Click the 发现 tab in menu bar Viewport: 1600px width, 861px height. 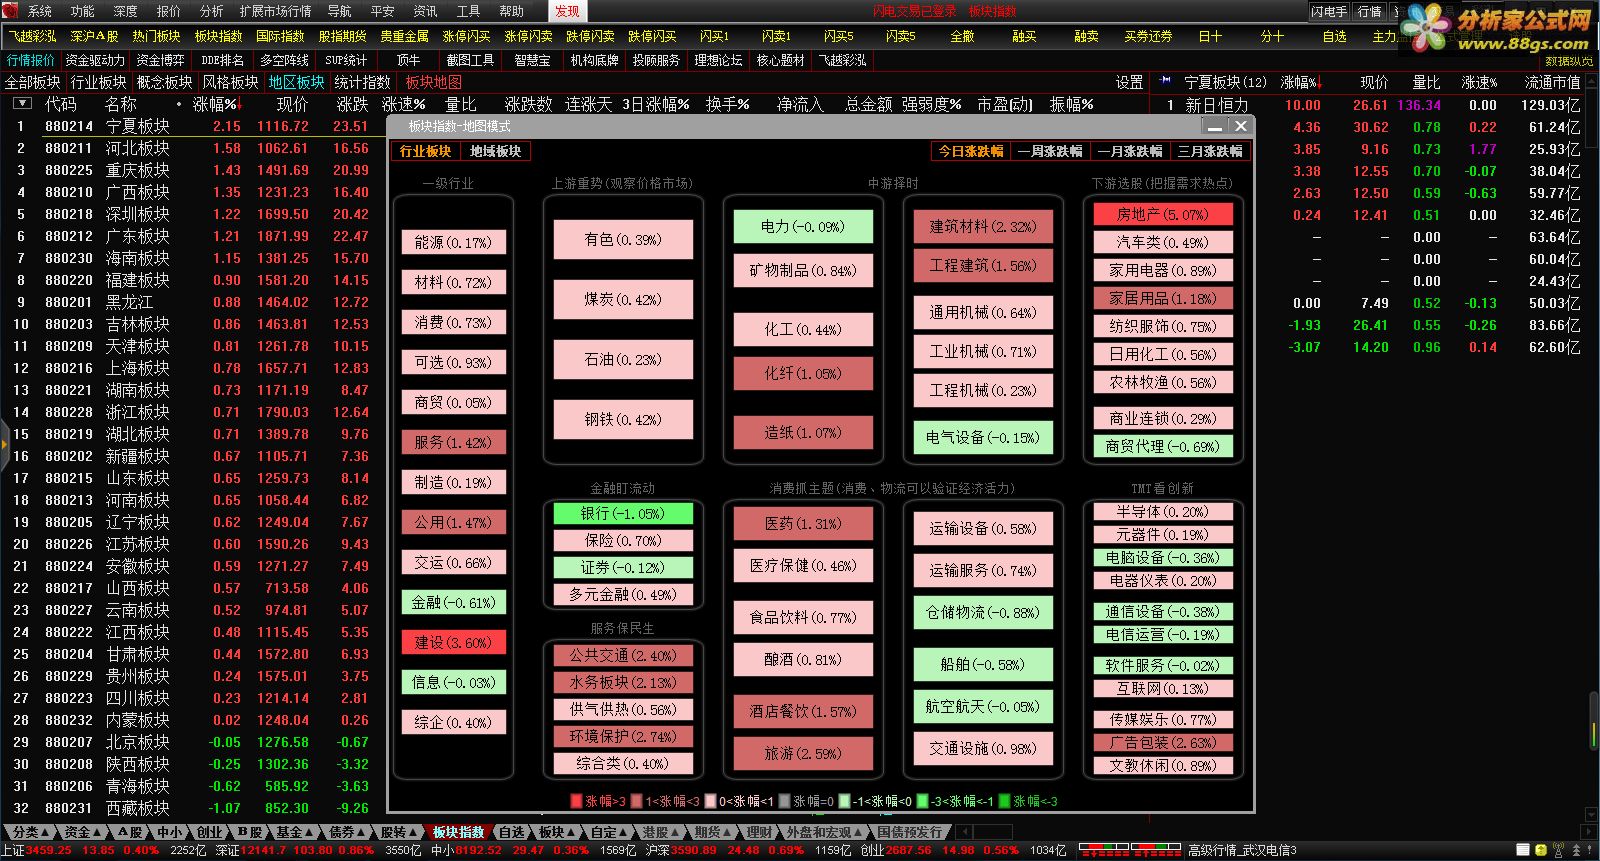[567, 11]
